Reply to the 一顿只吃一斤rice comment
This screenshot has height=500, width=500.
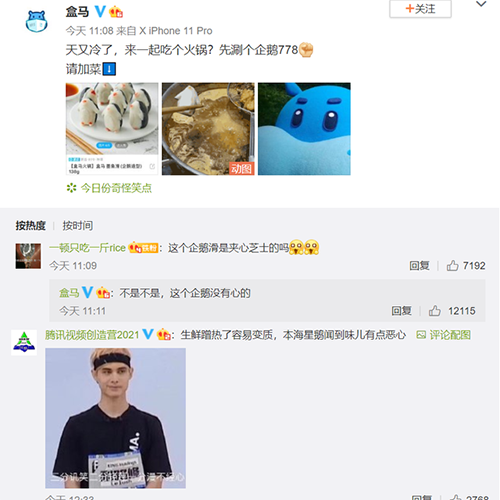click(419, 266)
